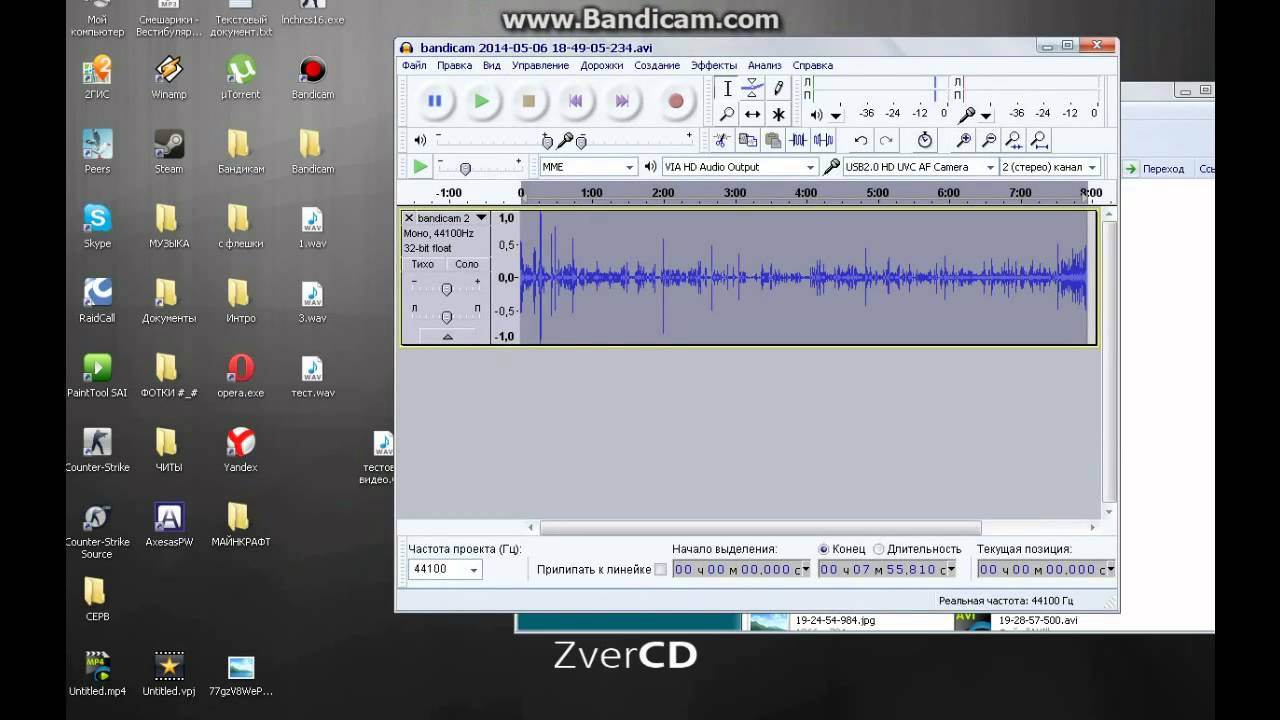Open the Дорожки menu
The image size is (1280, 720).
[601, 65]
